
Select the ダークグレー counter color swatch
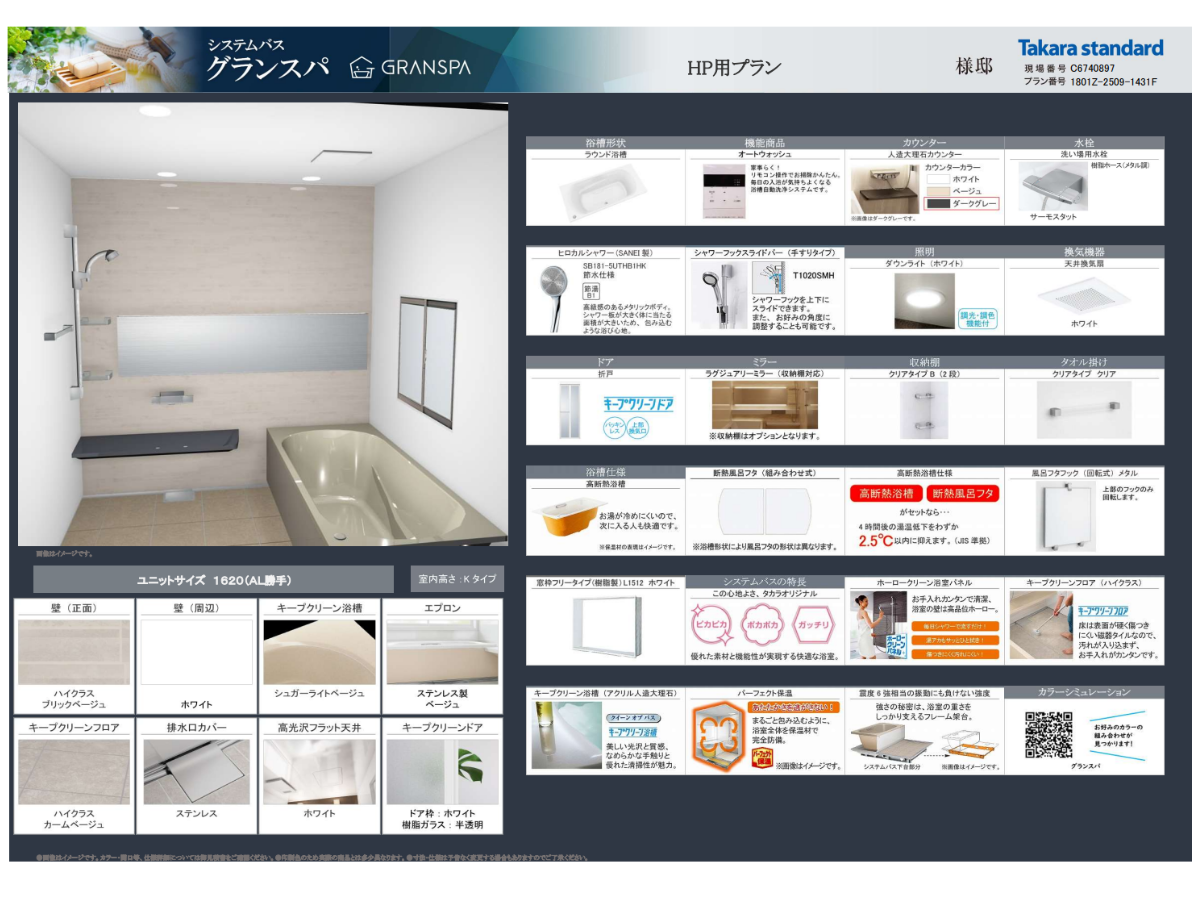tap(937, 203)
